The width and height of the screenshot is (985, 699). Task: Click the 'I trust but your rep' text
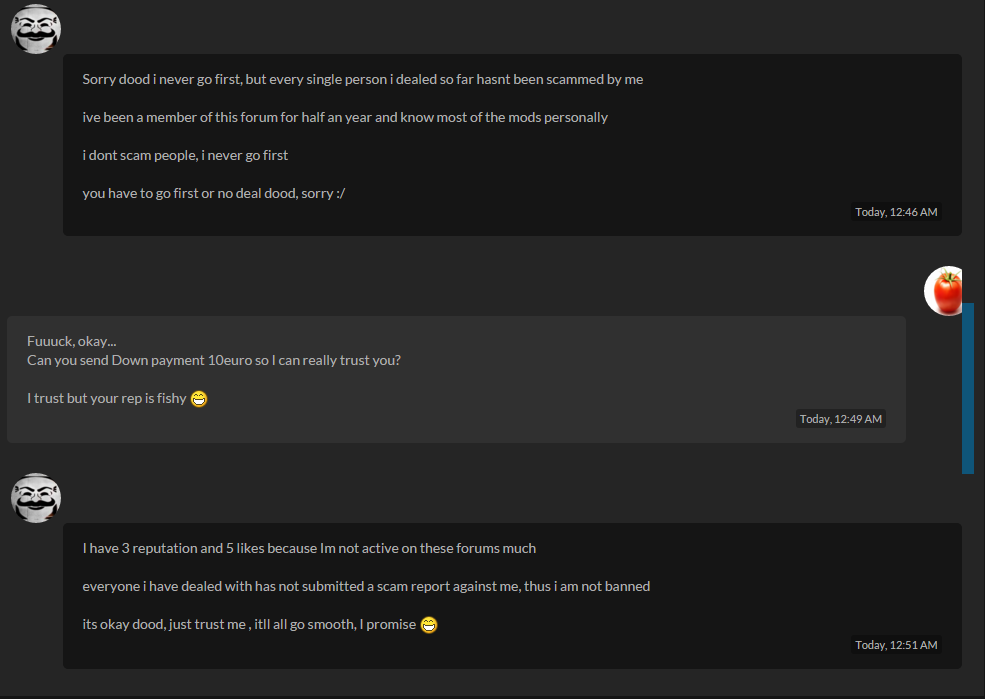click(x=107, y=398)
